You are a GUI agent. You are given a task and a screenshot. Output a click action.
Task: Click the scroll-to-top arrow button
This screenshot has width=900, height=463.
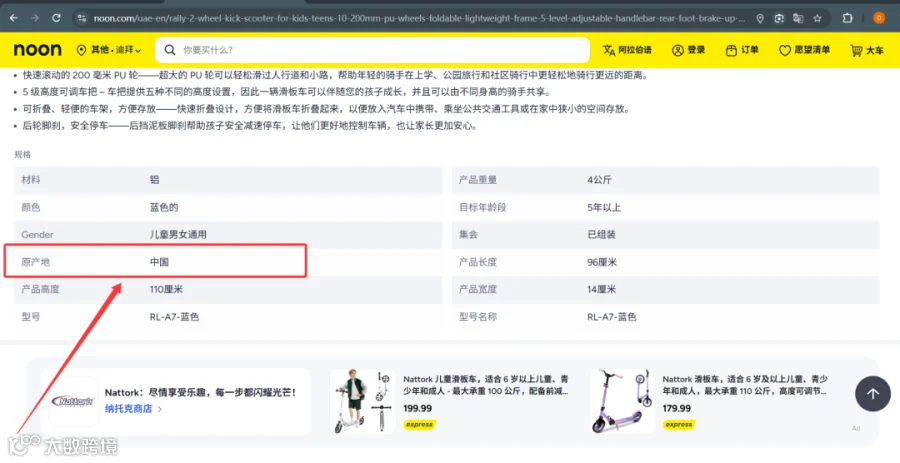(x=872, y=394)
